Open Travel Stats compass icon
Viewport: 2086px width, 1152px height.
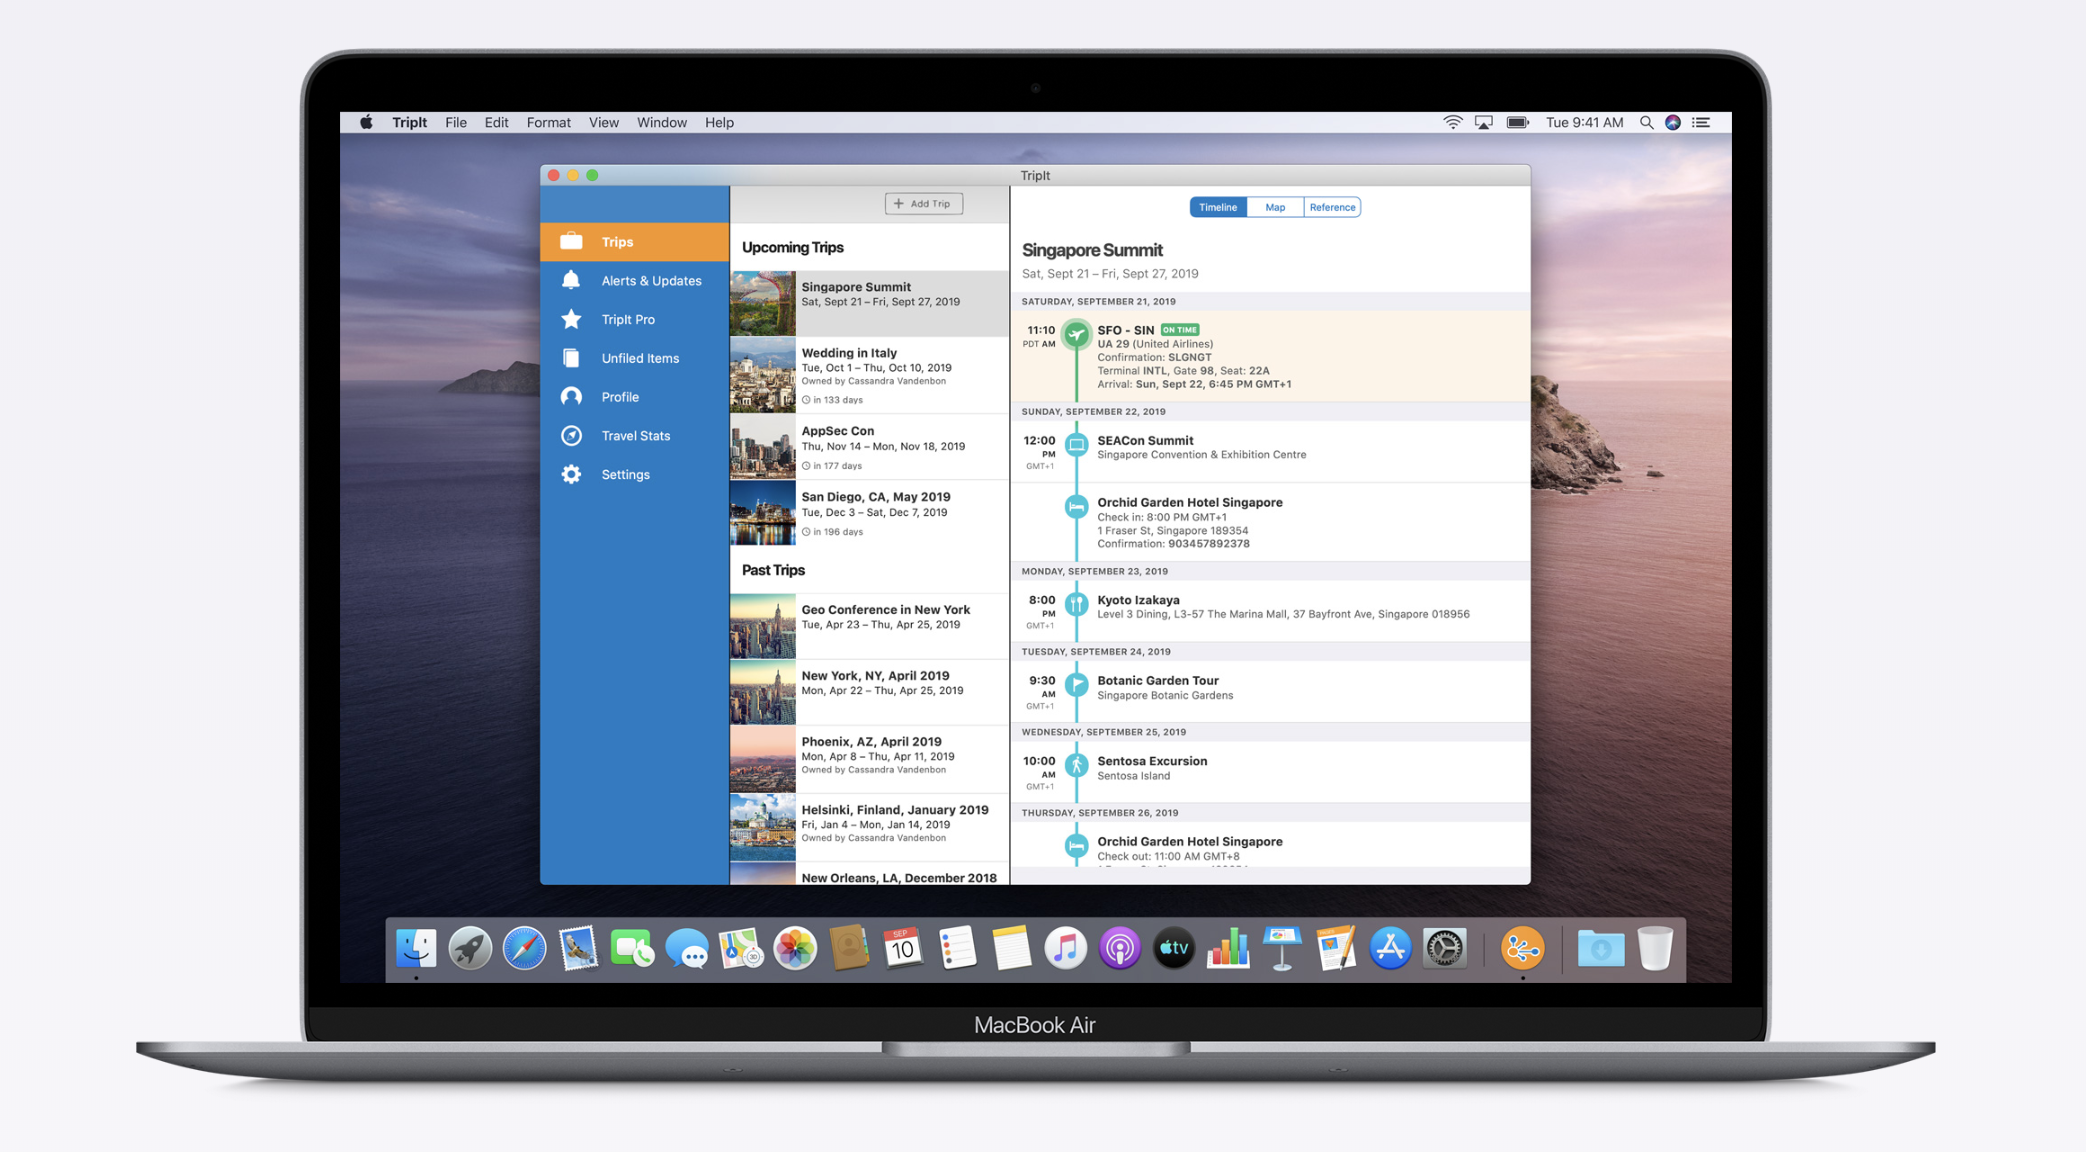tap(571, 436)
